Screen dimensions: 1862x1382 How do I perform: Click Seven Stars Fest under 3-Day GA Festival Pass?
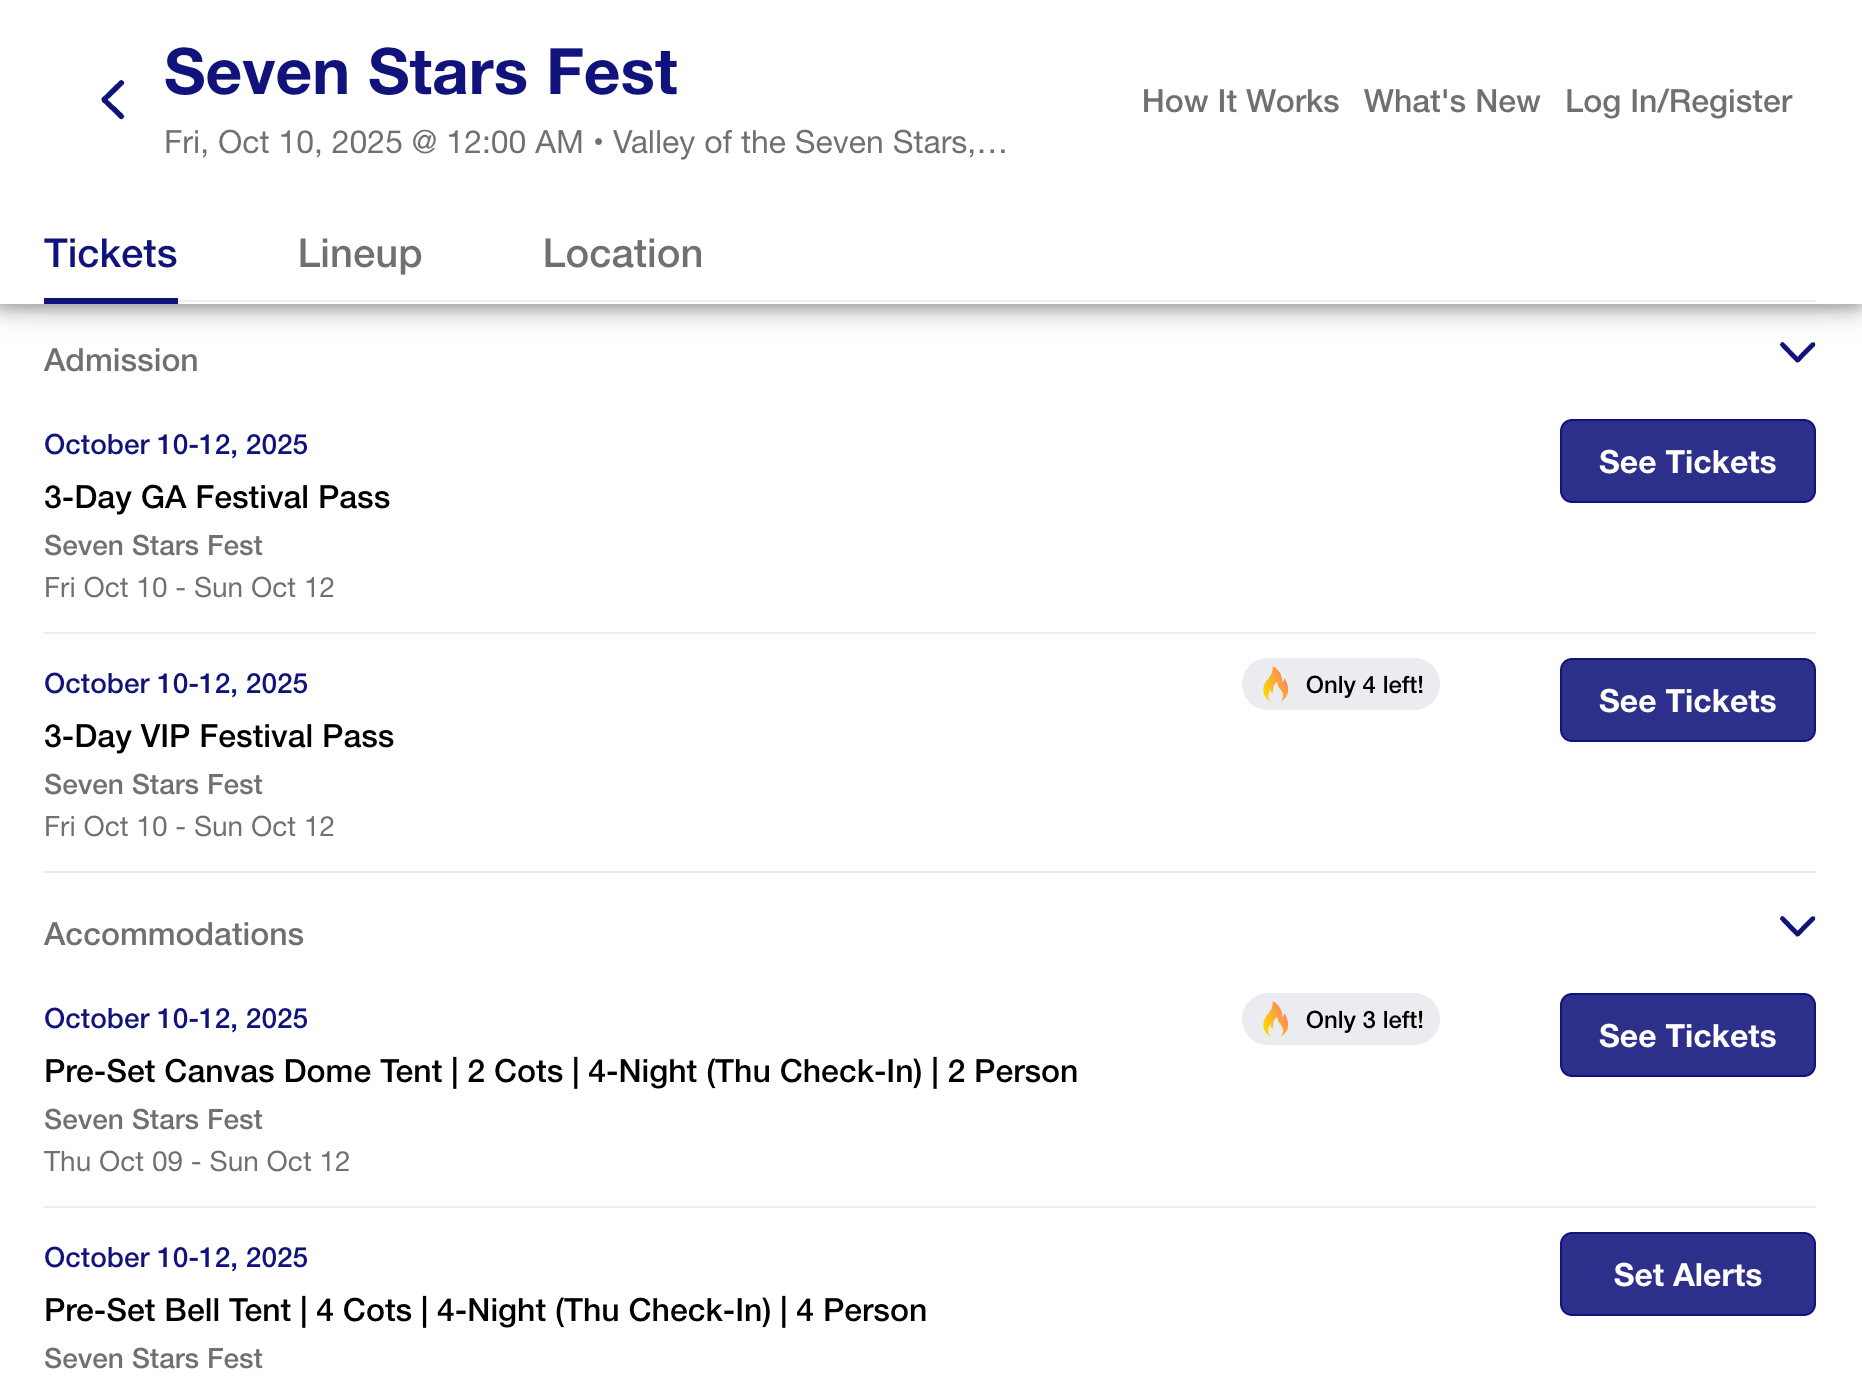pyautogui.click(x=153, y=546)
